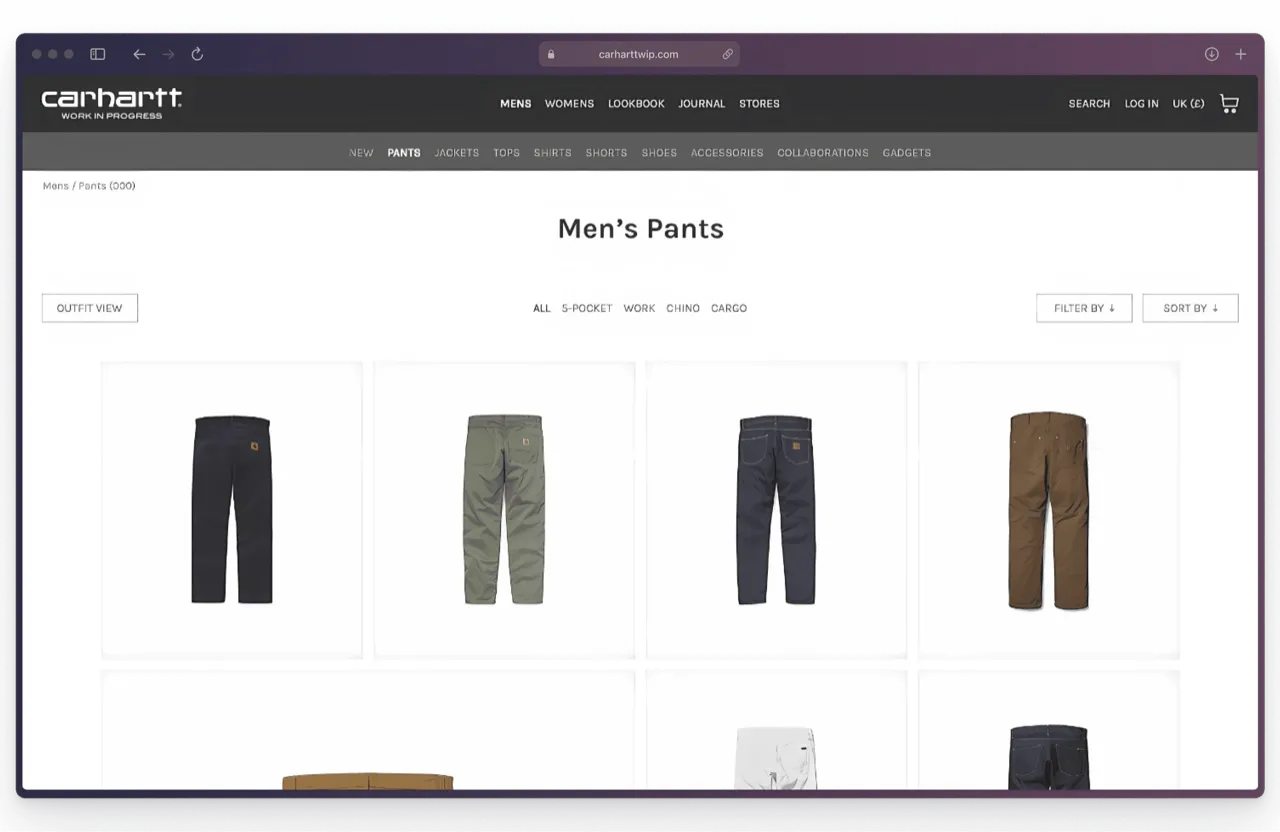The height and width of the screenshot is (832, 1280).
Task: Open the FILTER BY dropdown
Action: 1083,308
